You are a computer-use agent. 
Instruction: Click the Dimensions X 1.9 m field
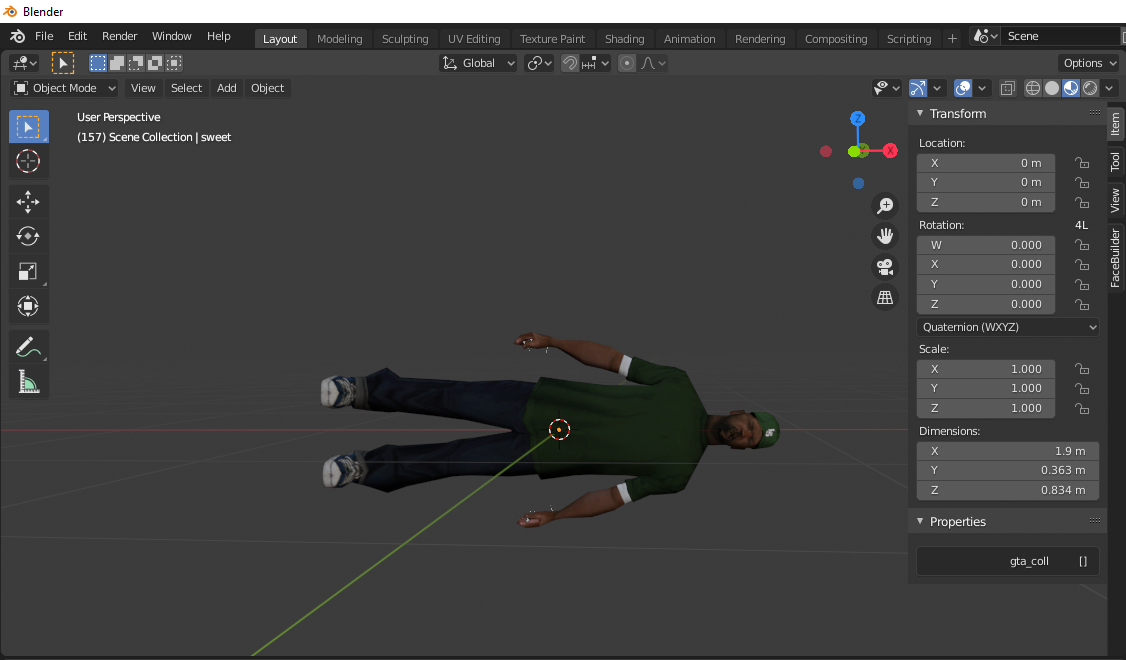coord(1008,451)
